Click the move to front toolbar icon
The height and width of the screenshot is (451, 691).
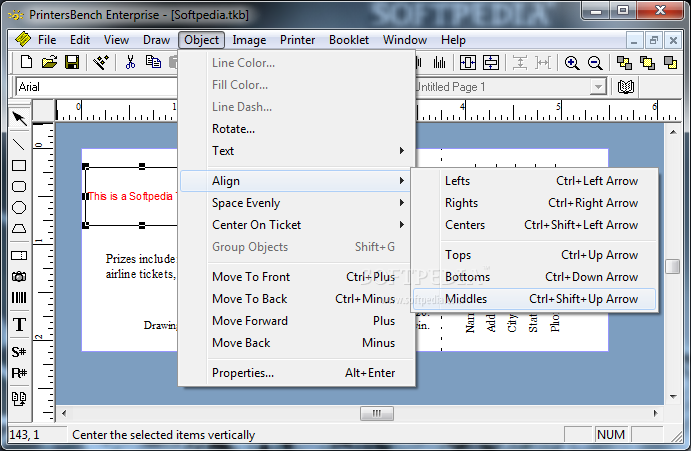pos(624,63)
